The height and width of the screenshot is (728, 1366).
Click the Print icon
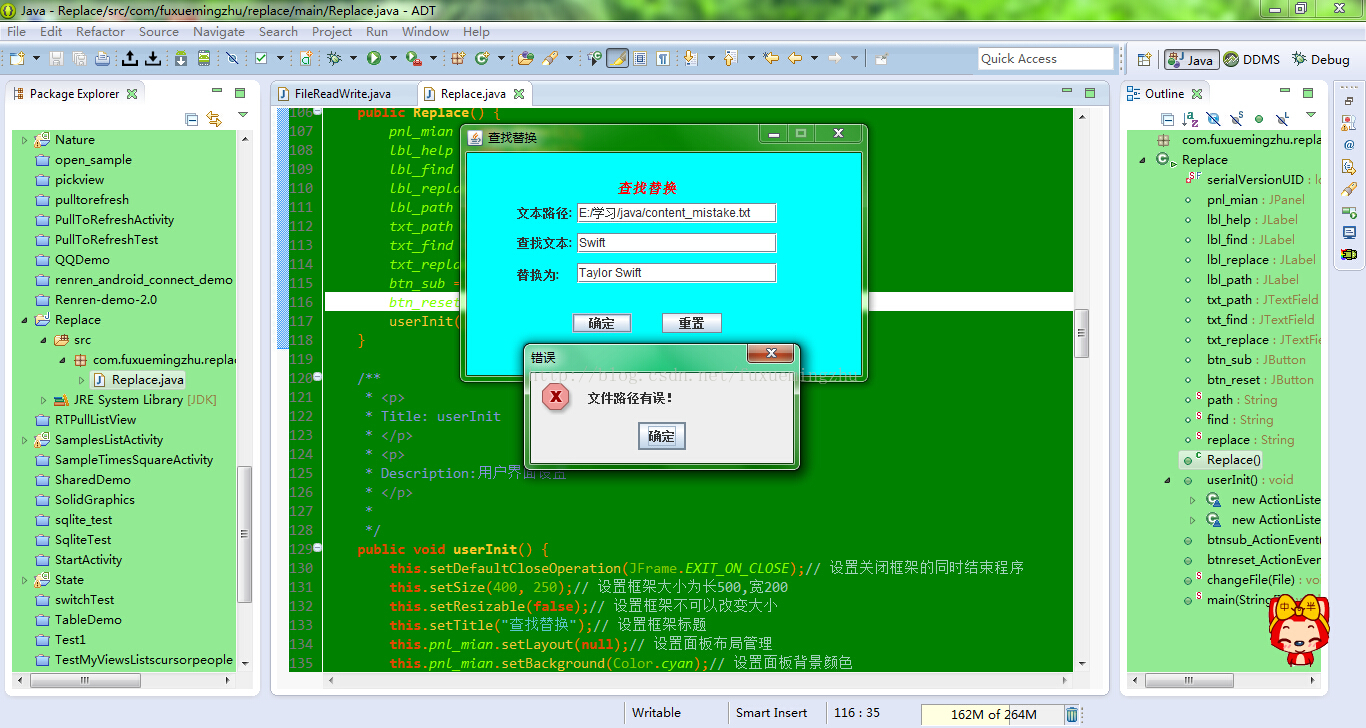[102, 58]
